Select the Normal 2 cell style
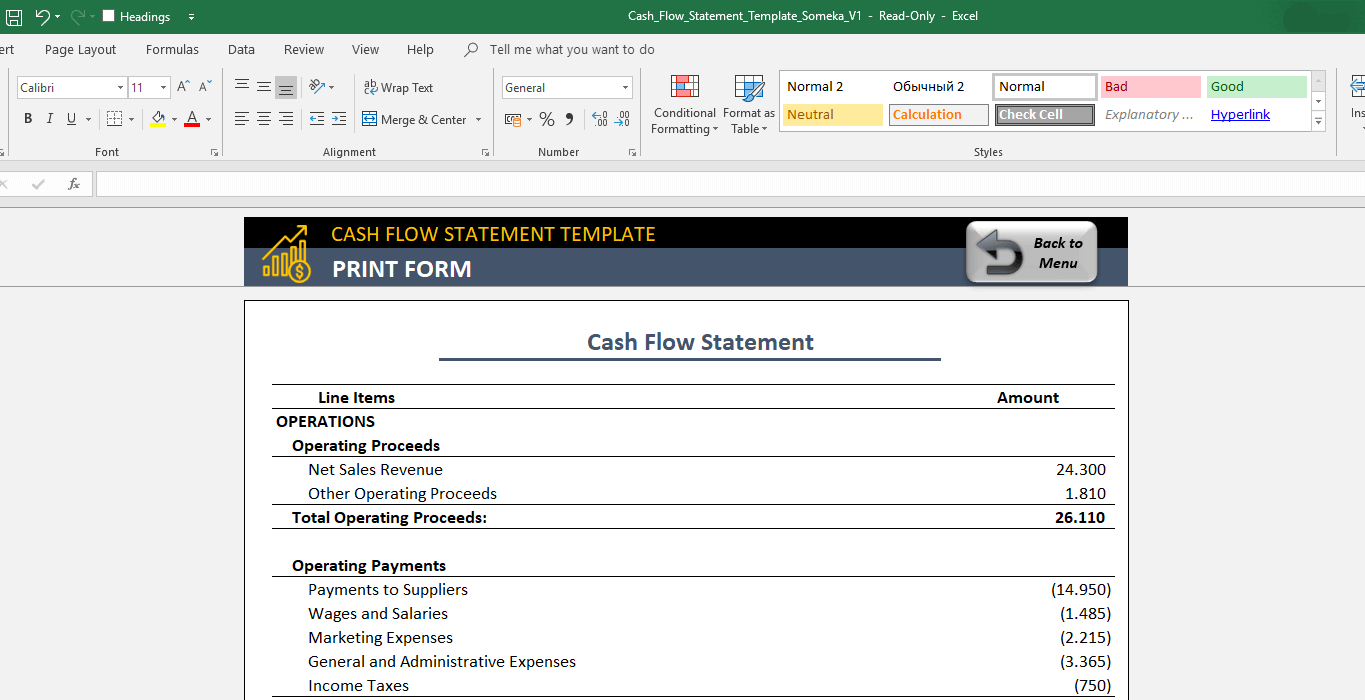The height and width of the screenshot is (700, 1365). point(833,87)
